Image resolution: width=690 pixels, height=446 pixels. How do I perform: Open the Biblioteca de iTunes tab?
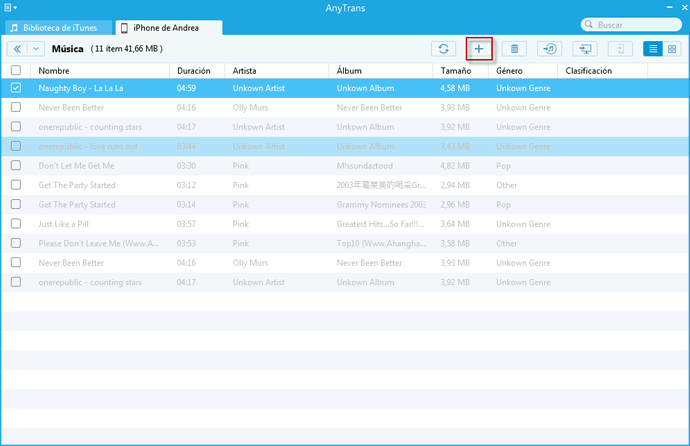point(59,28)
